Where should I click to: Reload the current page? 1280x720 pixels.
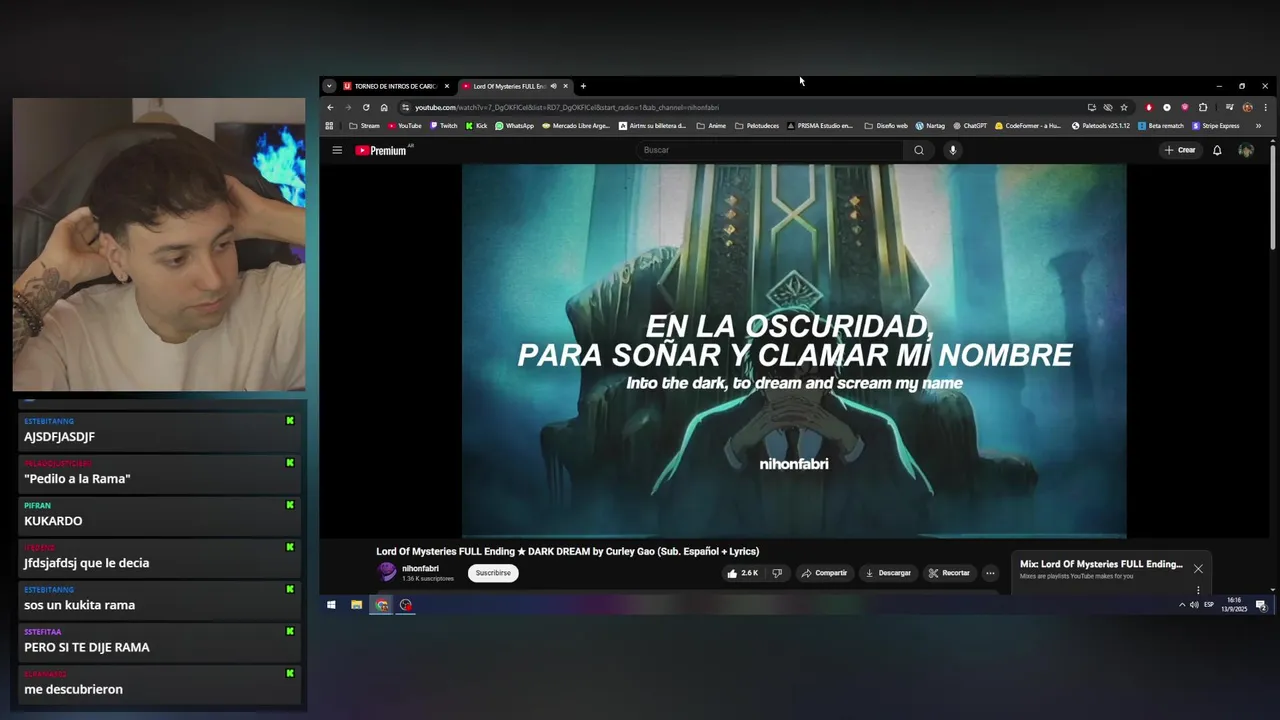coord(366,107)
